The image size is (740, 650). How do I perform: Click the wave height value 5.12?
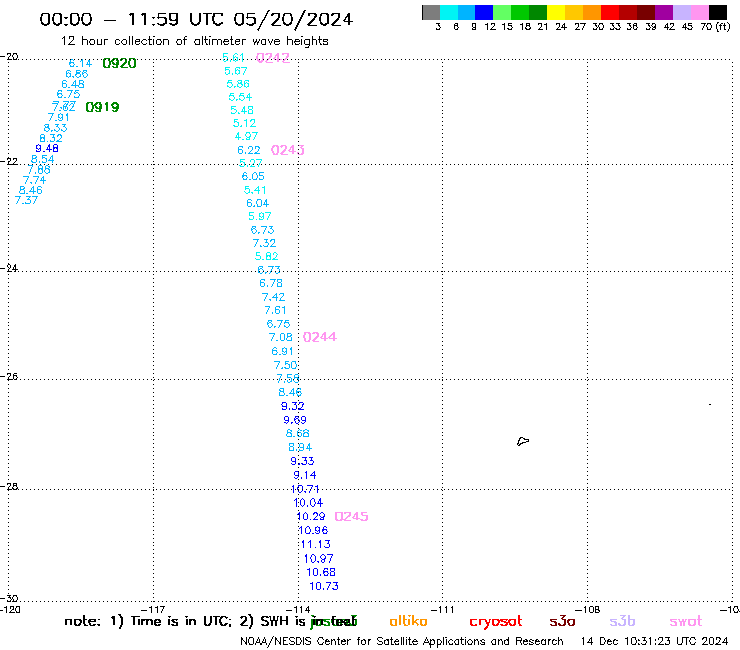click(x=244, y=123)
